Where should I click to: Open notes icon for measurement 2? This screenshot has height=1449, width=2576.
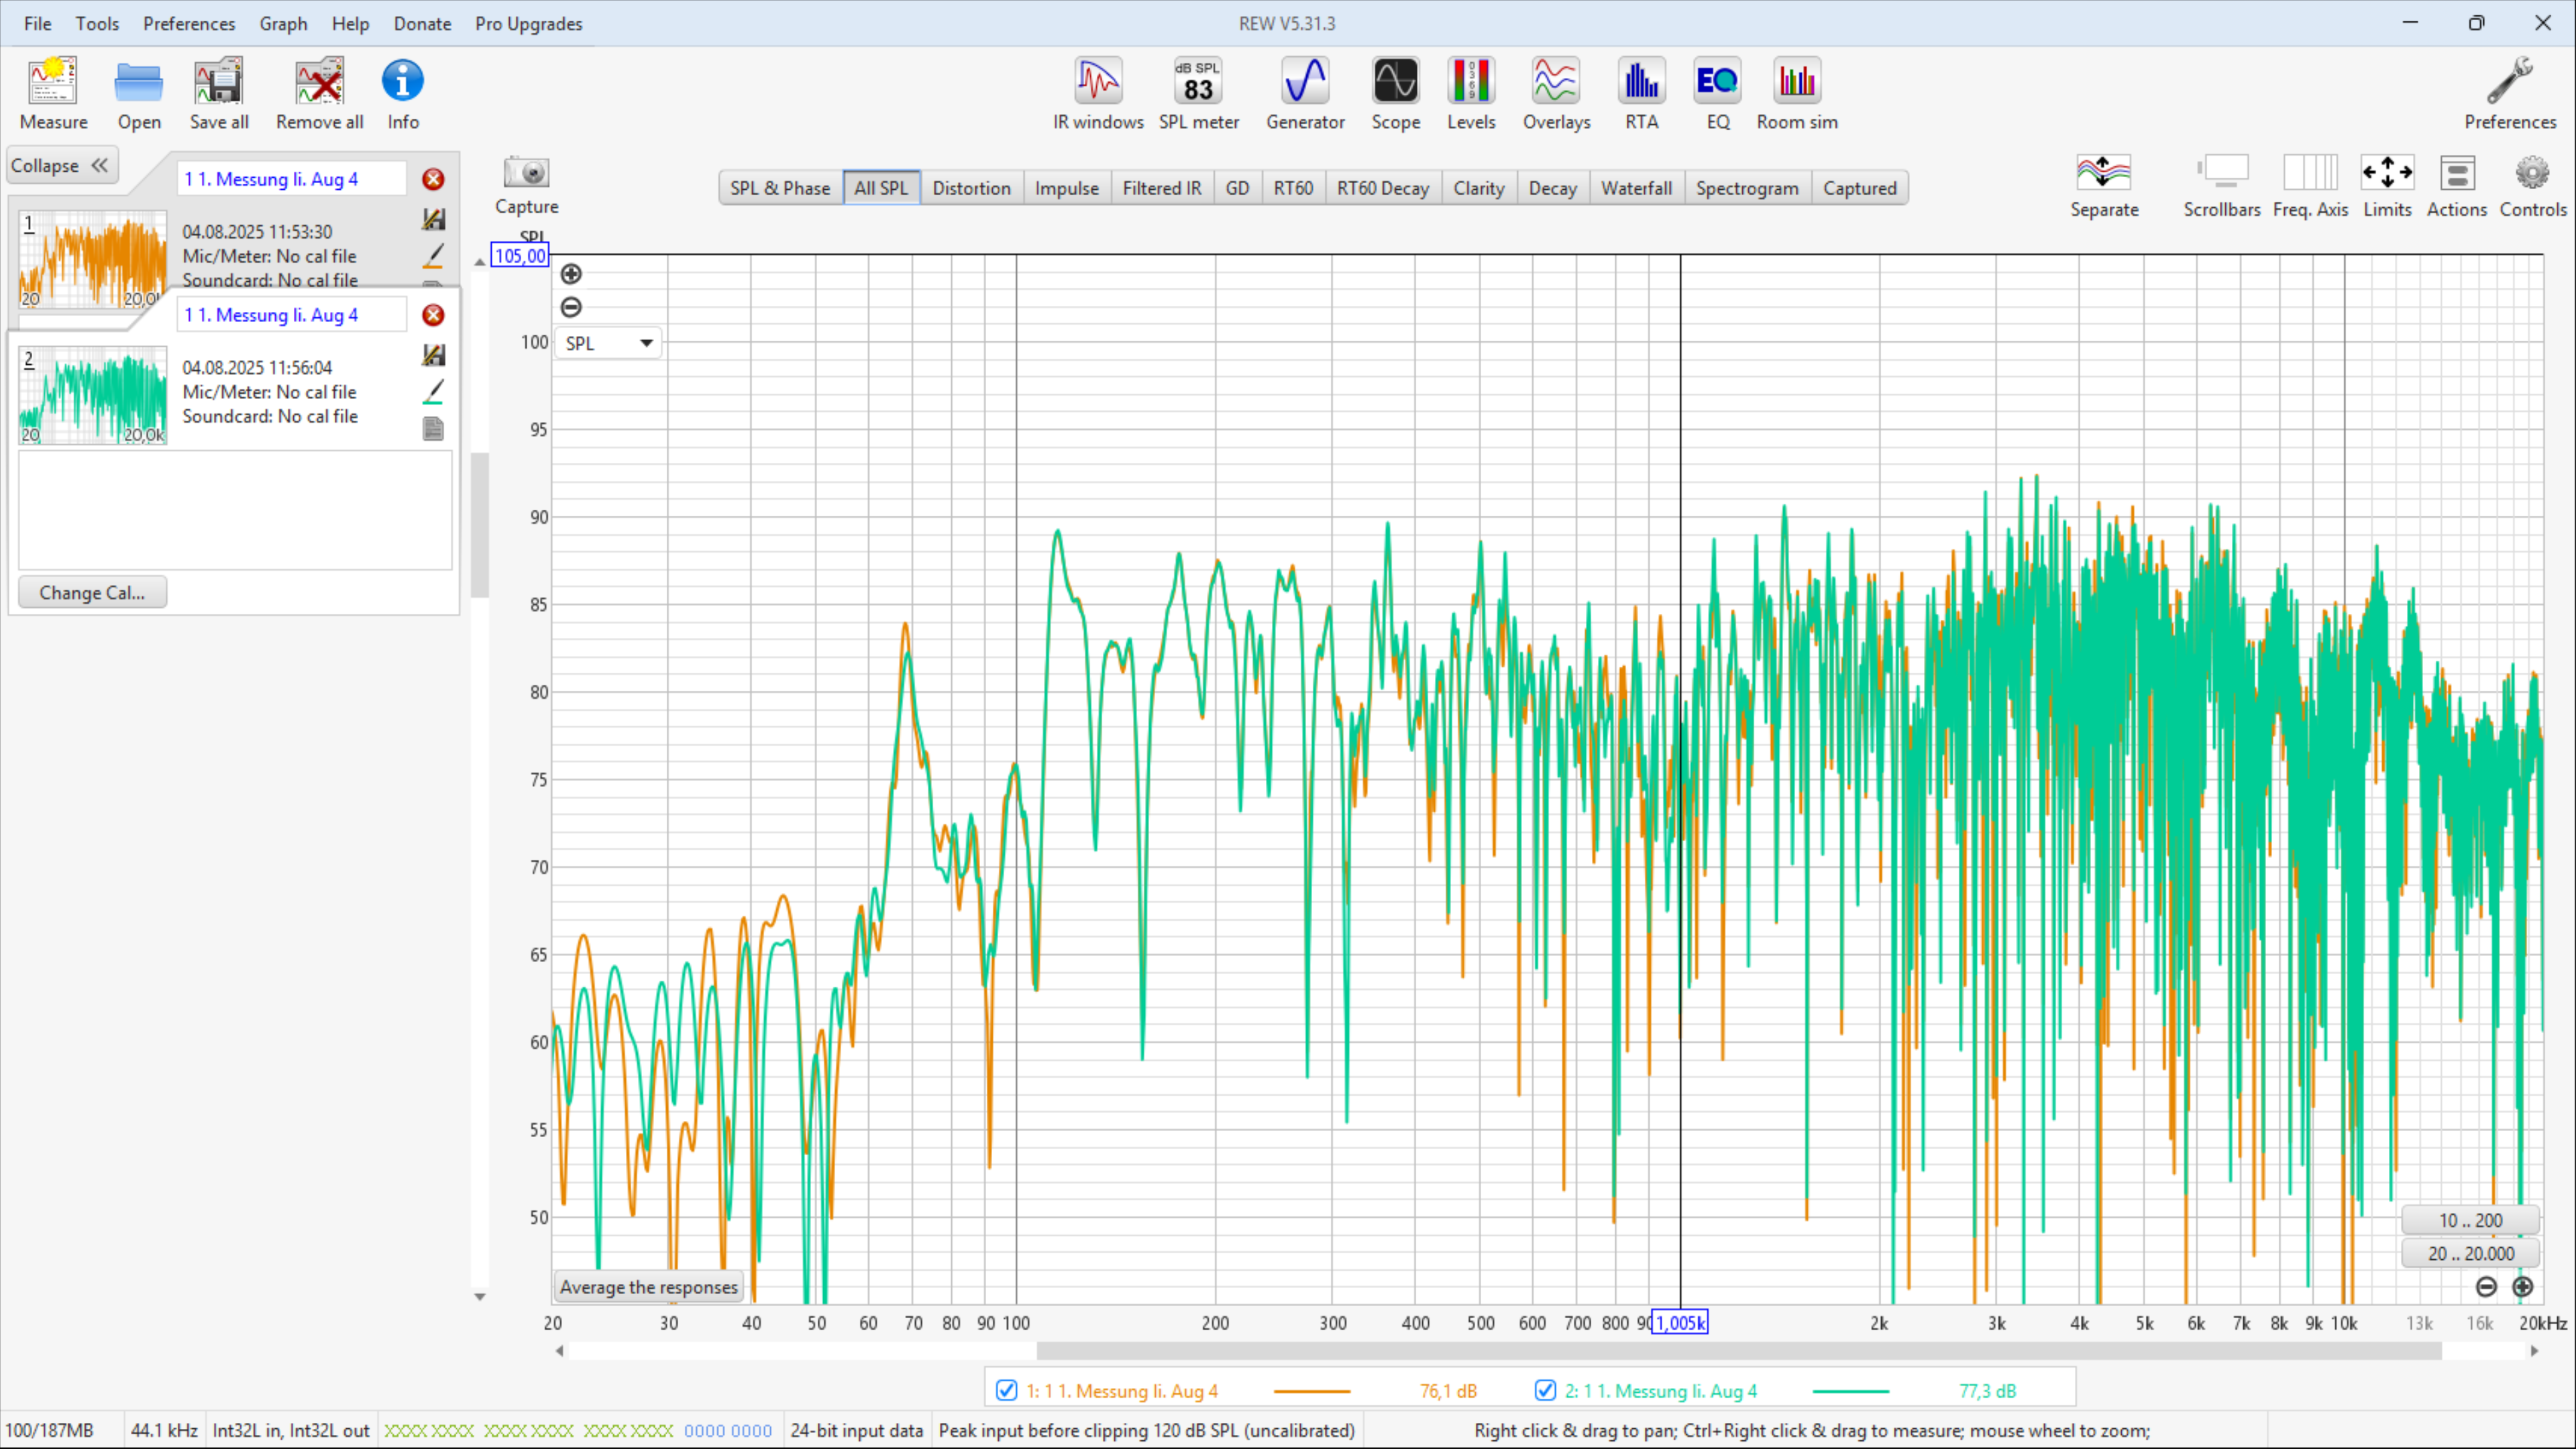click(433, 429)
